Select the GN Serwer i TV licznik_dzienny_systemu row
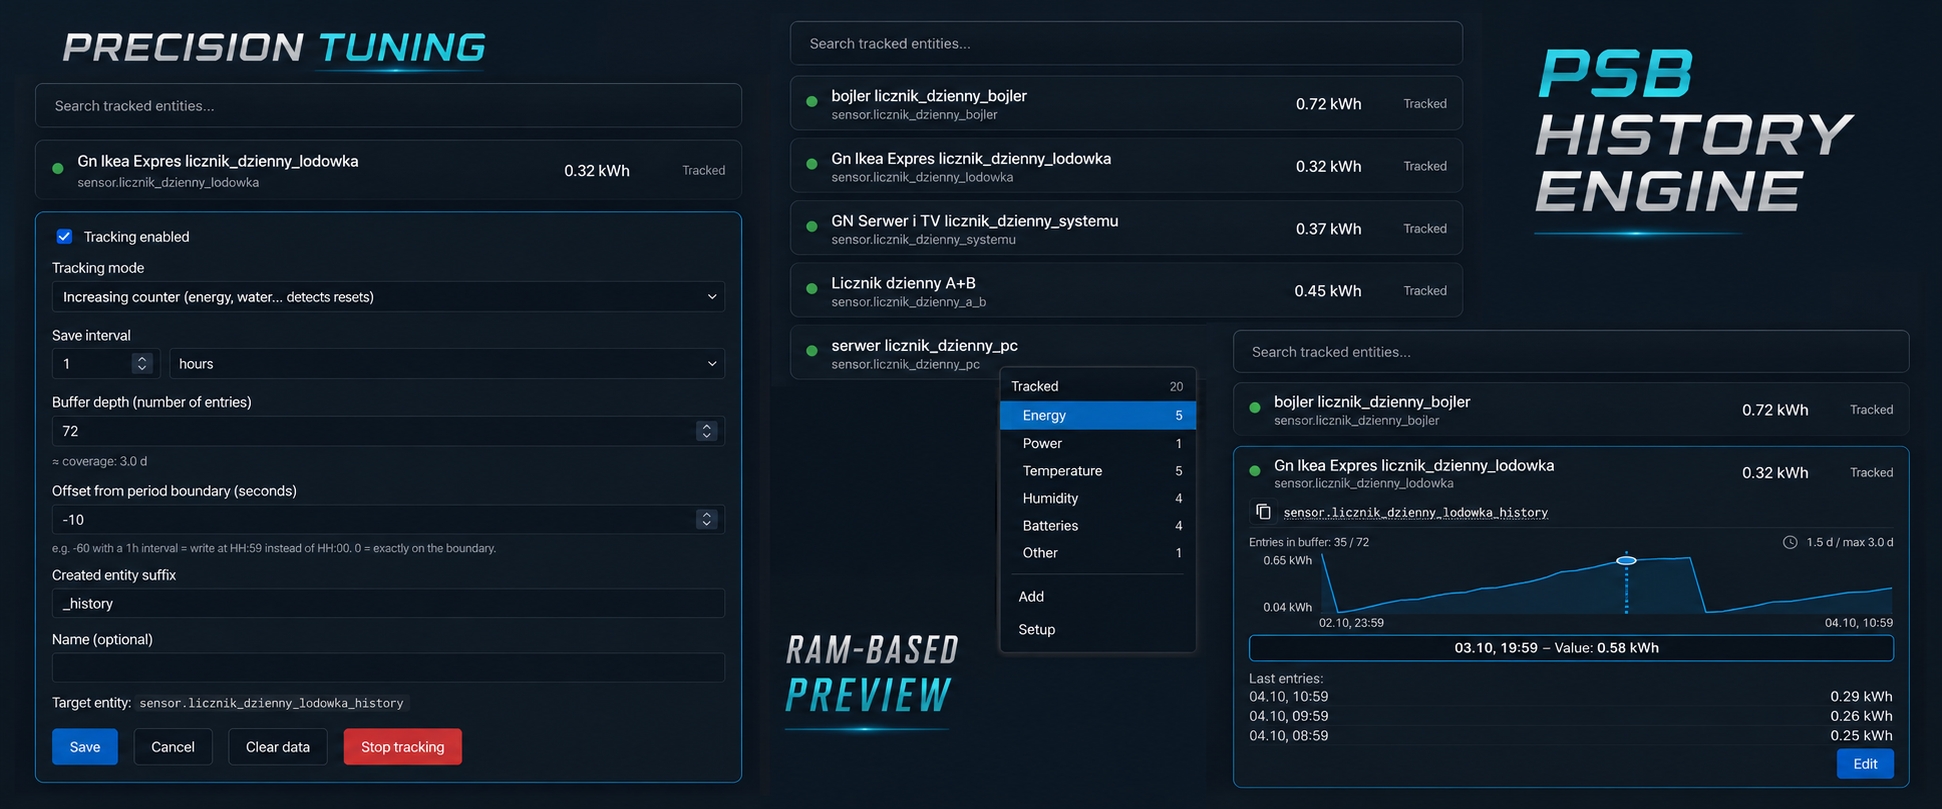This screenshot has height=809, width=1942. [x=1126, y=229]
